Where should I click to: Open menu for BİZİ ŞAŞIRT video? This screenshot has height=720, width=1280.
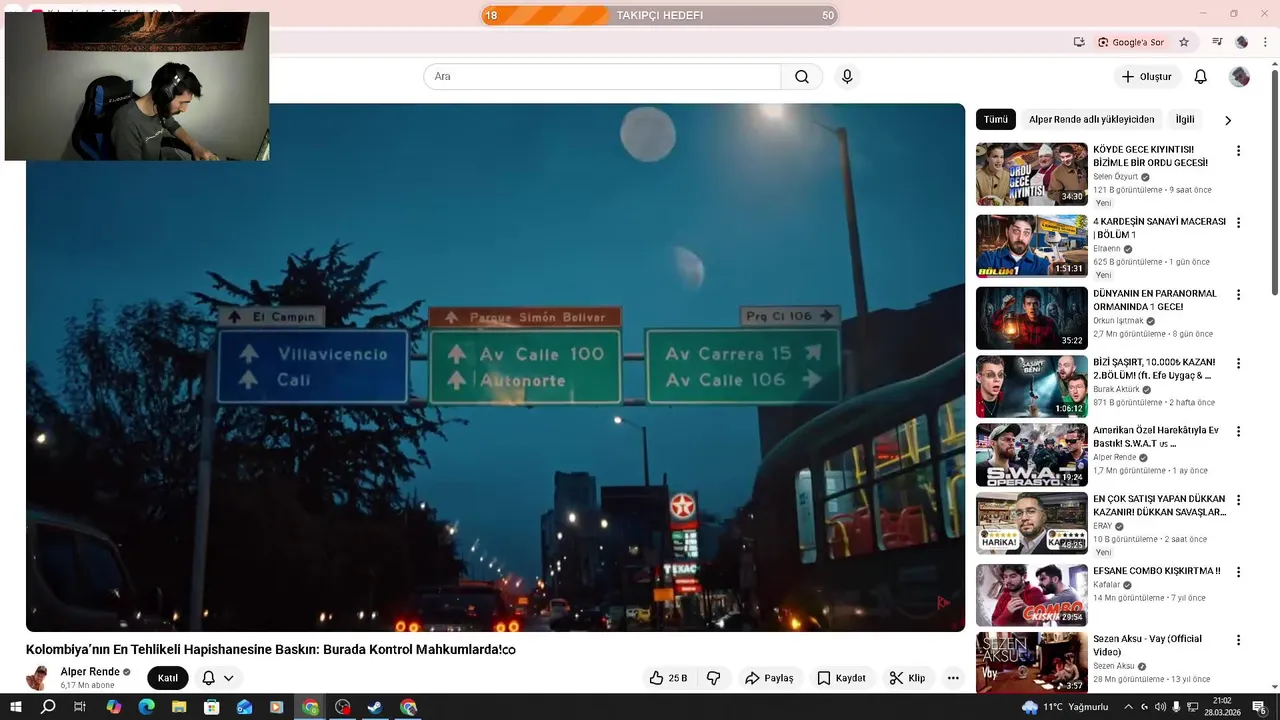click(1238, 363)
